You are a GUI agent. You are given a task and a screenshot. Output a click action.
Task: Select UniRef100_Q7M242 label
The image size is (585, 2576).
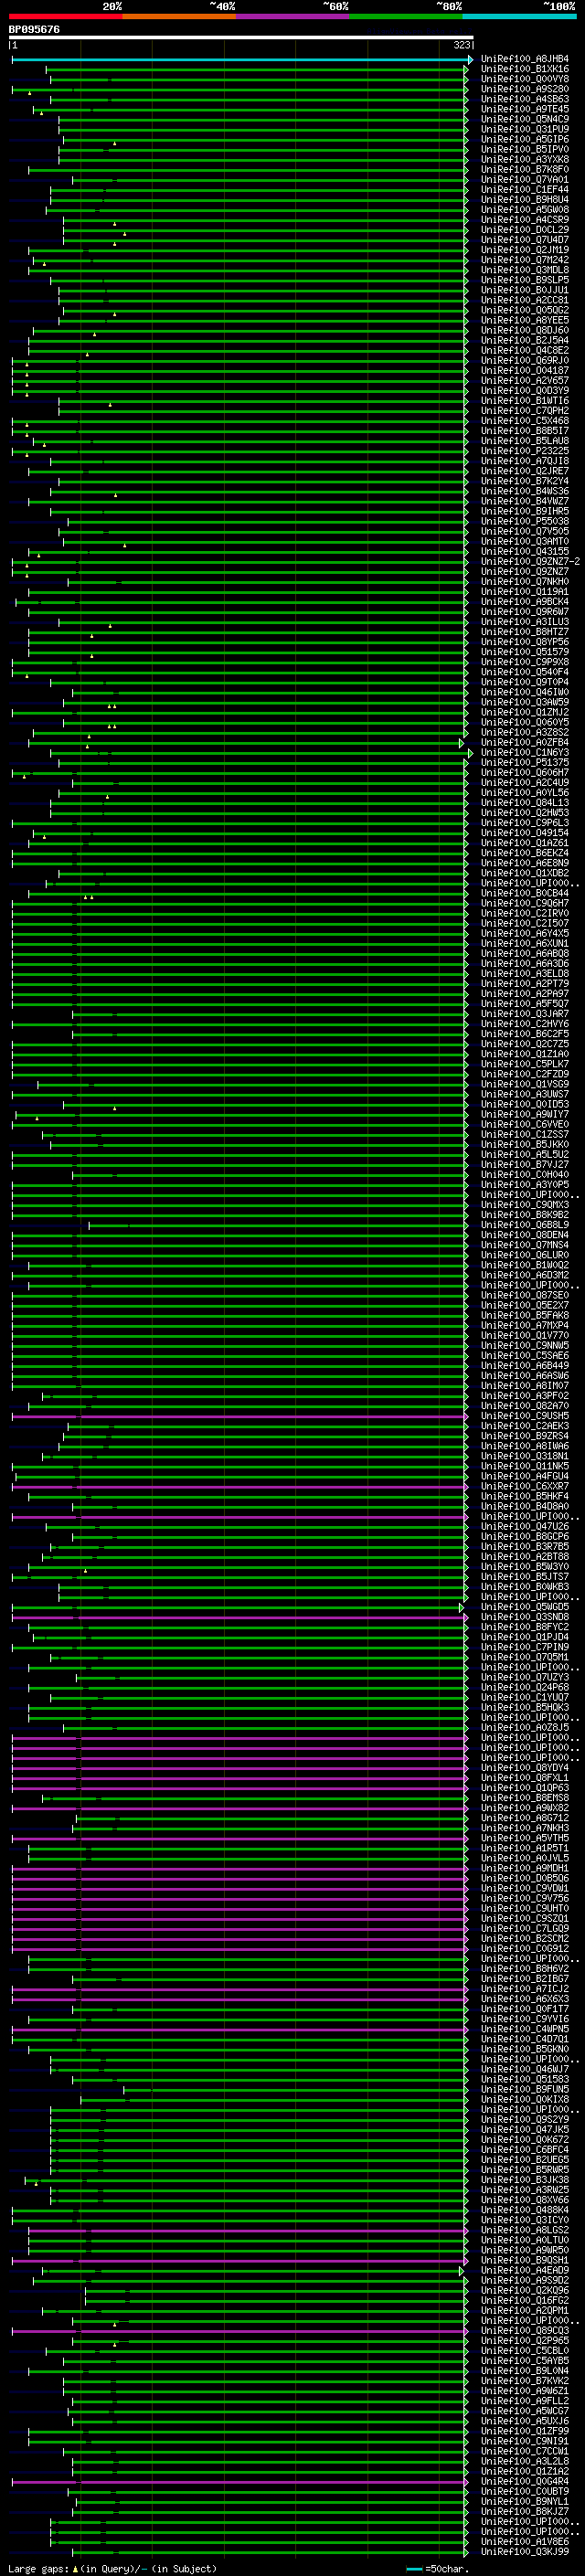click(x=525, y=260)
